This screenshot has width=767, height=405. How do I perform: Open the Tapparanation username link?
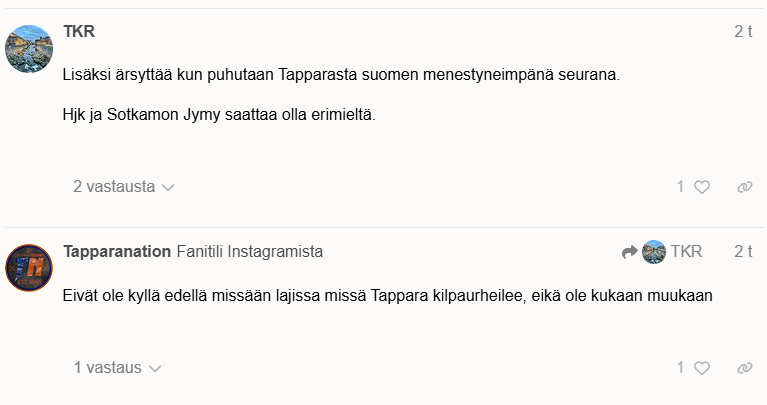click(x=116, y=252)
